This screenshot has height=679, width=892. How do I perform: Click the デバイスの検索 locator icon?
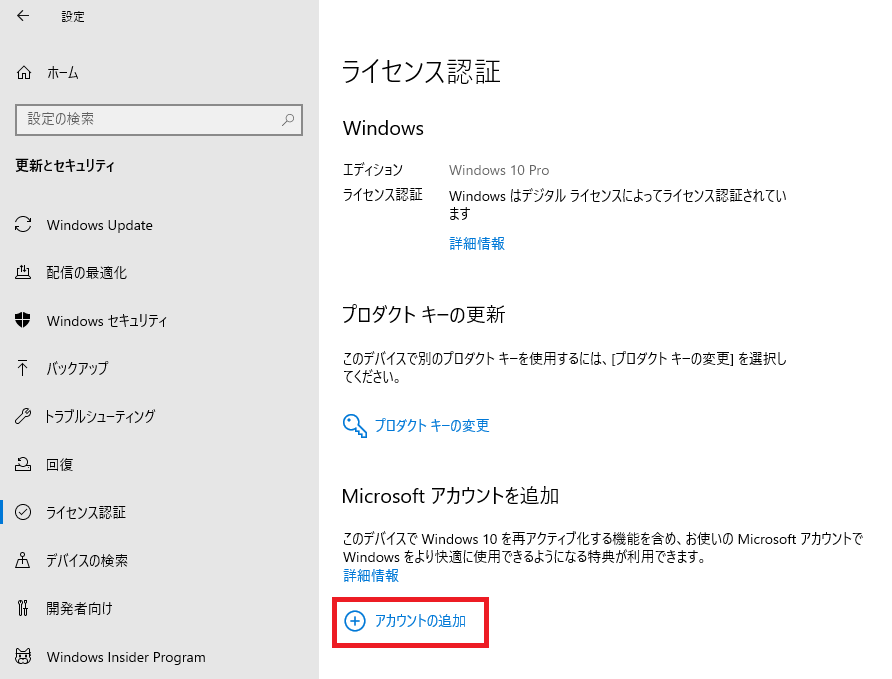pyautogui.click(x=23, y=560)
